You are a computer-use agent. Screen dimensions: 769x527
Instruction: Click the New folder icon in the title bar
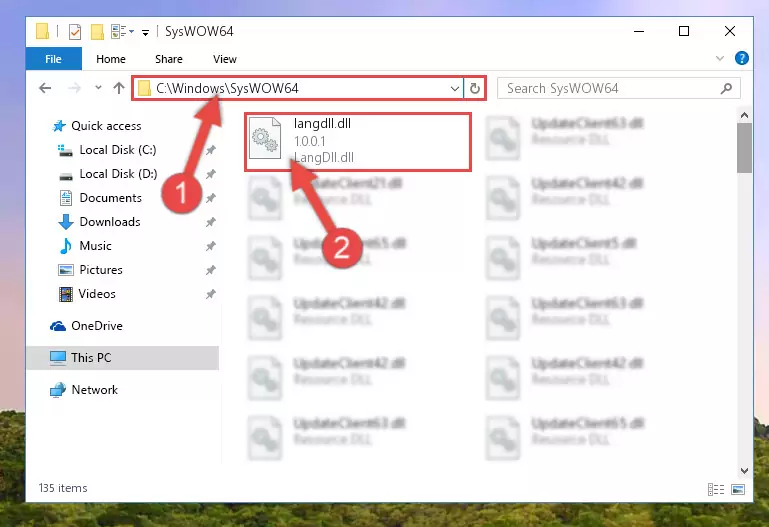(x=97, y=32)
